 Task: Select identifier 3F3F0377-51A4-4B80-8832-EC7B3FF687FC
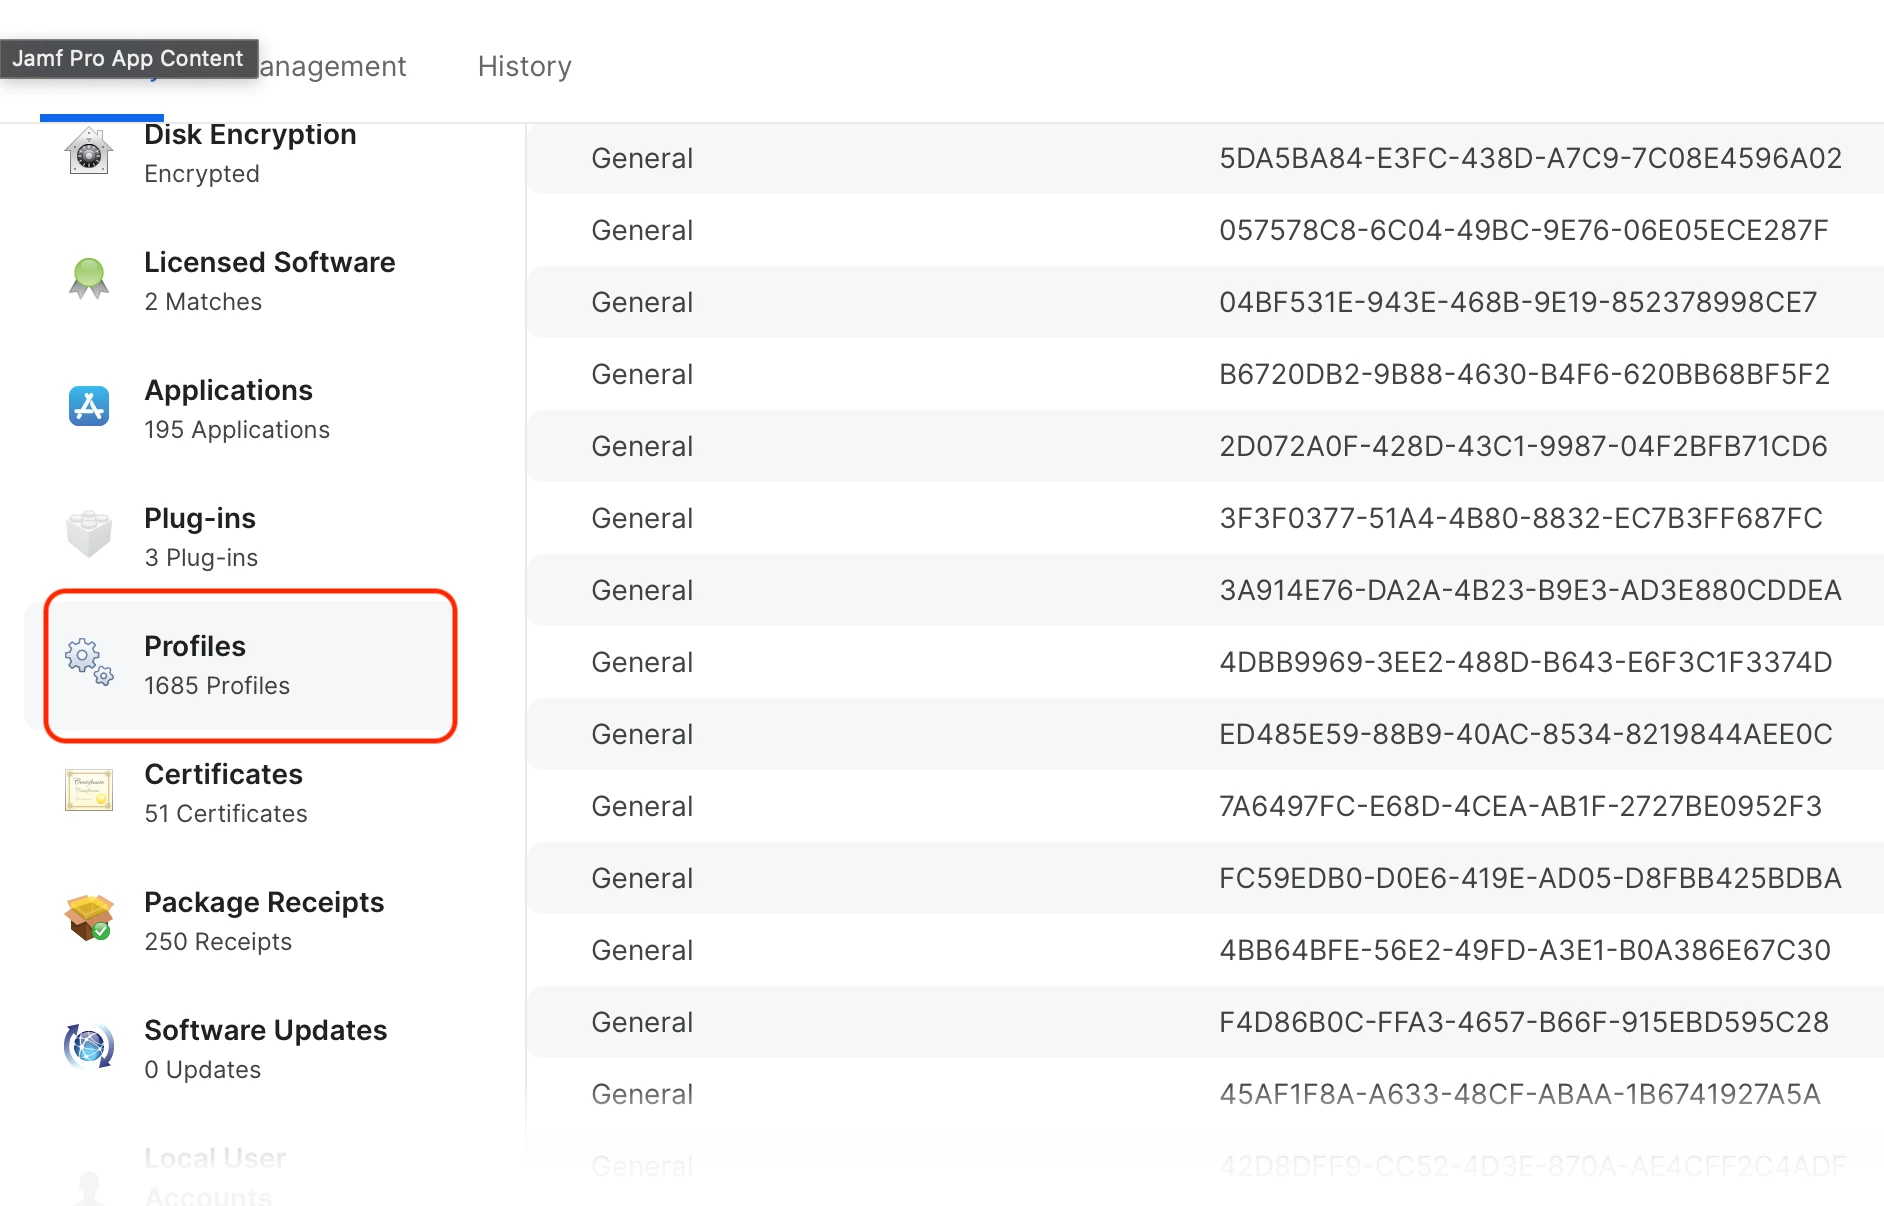tap(1520, 518)
